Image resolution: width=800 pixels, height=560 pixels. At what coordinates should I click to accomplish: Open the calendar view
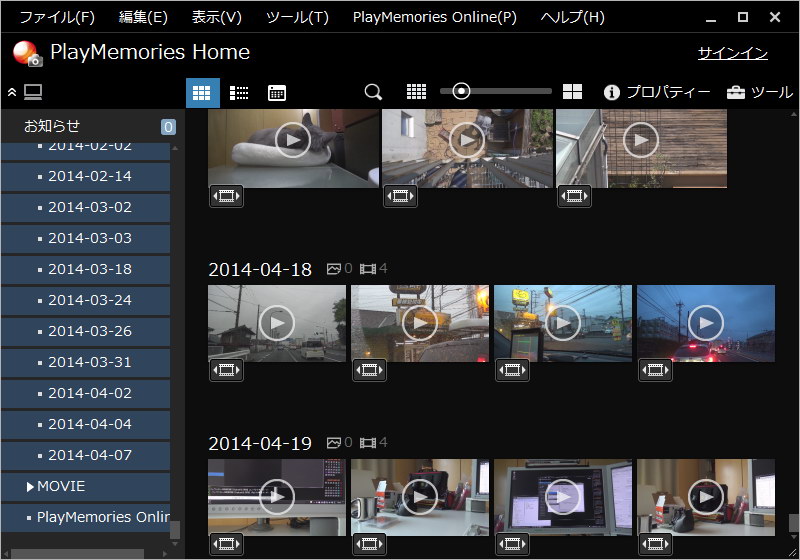[x=277, y=93]
